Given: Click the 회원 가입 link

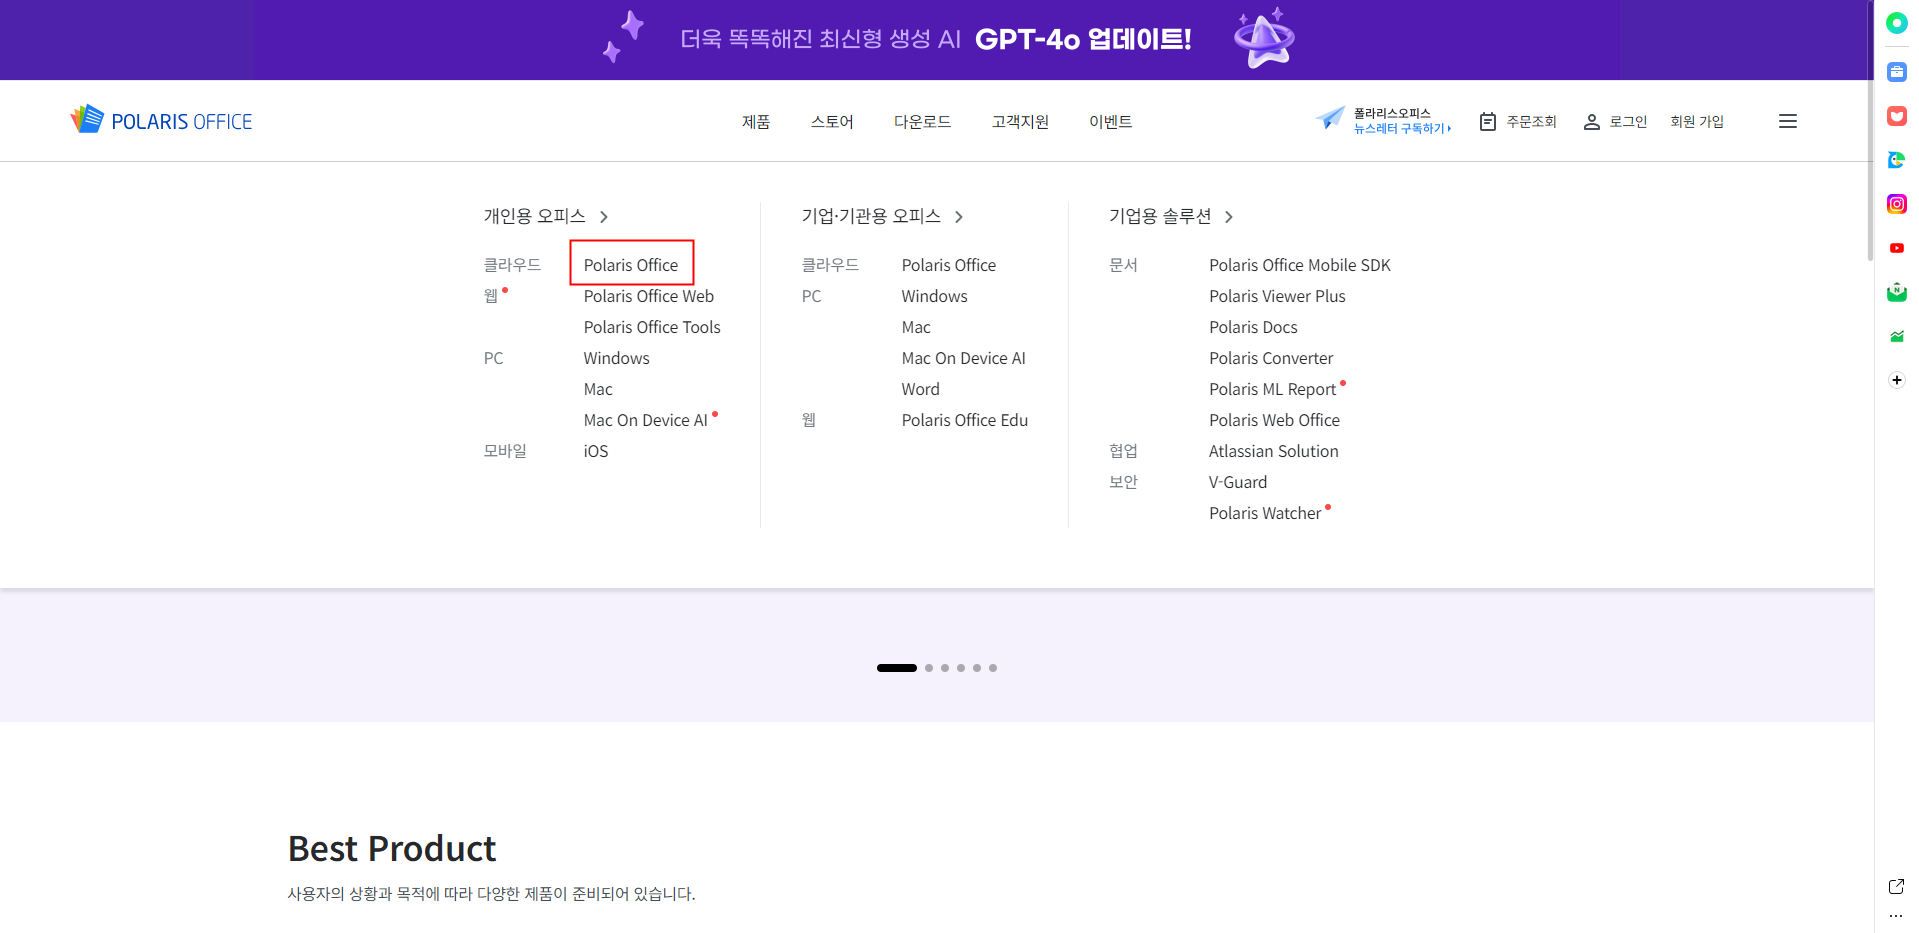Looking at the screenshot, I should [1697, 122].
